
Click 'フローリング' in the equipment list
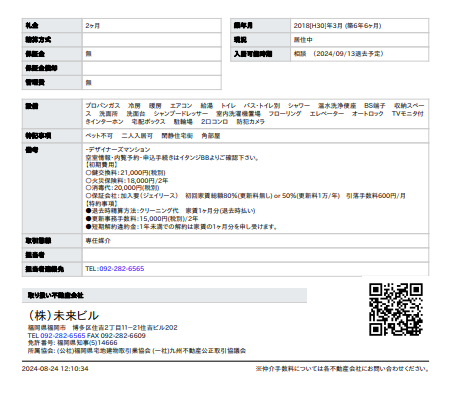tap(285, 114)
